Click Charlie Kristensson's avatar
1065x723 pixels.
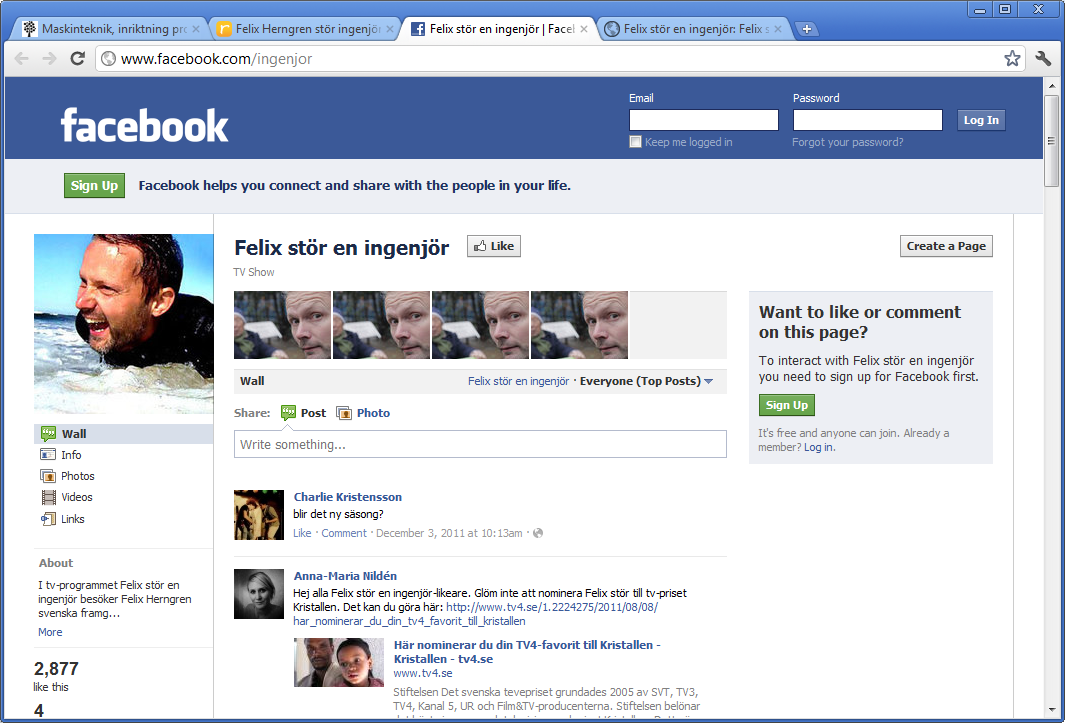(259, 515)
